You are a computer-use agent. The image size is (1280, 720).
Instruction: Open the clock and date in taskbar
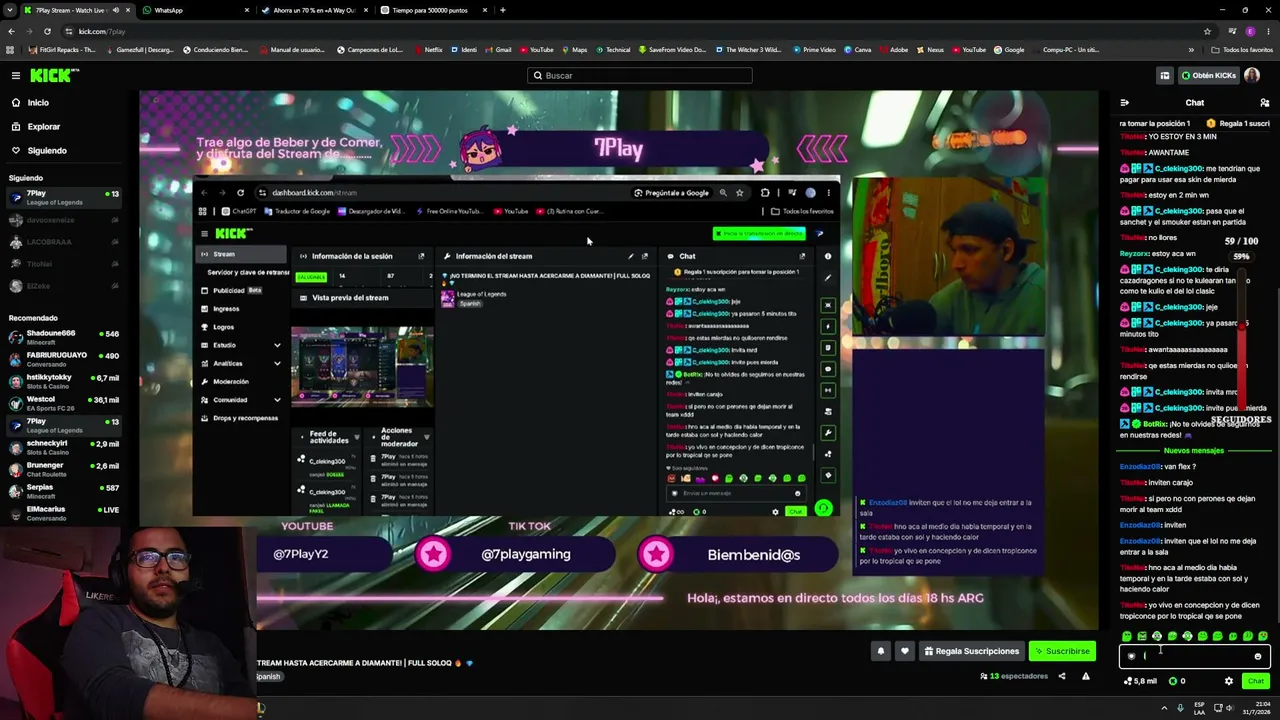pos(1255,708)
